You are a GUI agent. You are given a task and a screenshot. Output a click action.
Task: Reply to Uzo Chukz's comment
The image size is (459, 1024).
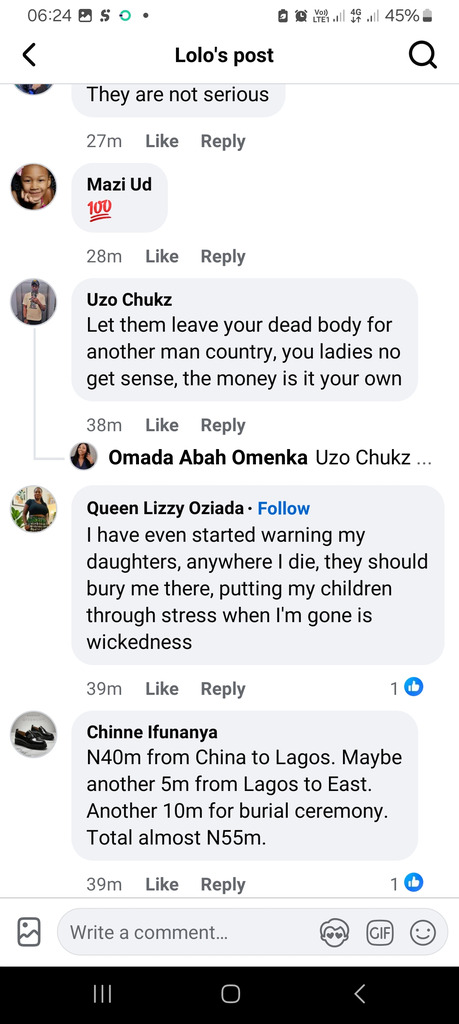(223, 426)
